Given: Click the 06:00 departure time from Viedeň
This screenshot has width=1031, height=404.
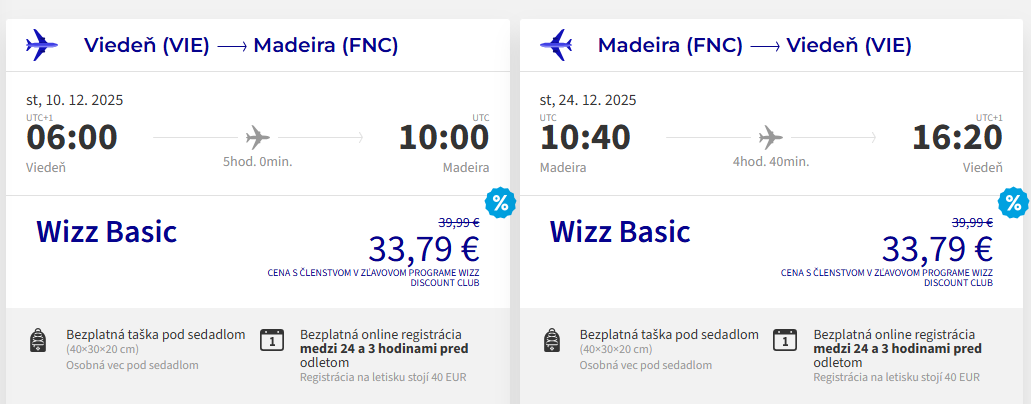Looking at the screenshot, I should 72,138.
